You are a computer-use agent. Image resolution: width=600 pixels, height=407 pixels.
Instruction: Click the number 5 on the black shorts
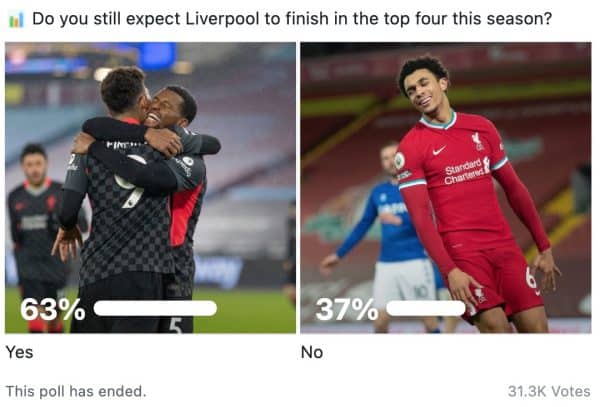pyautogui.click(x=176, y=326)
